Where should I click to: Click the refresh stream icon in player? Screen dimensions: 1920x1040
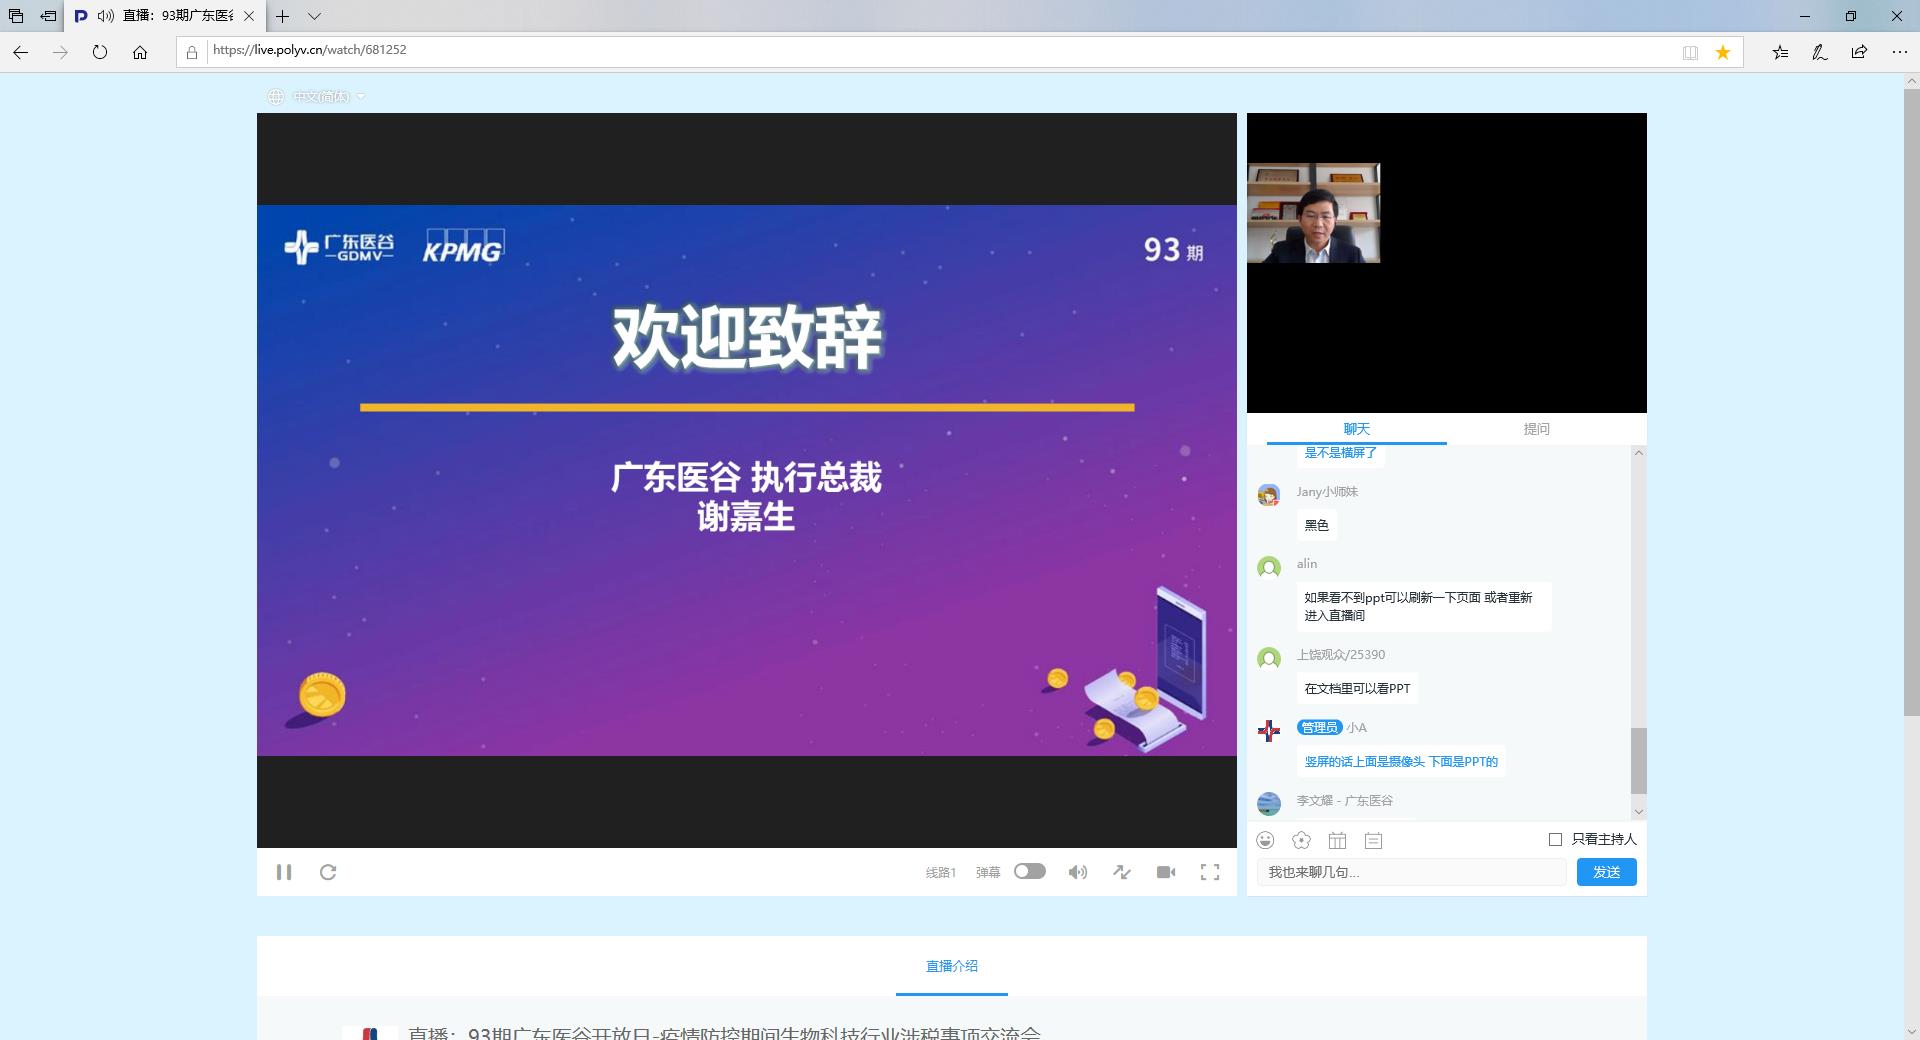click(328, 872)
